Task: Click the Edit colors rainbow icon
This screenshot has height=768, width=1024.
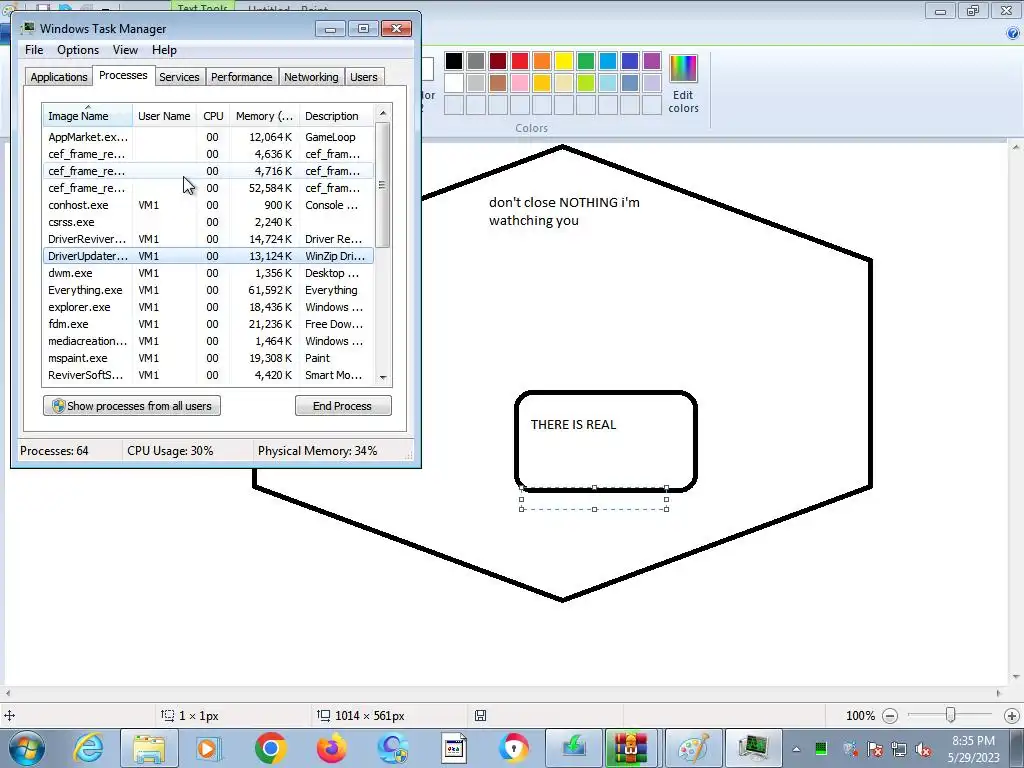Action: tap(683, 68)
